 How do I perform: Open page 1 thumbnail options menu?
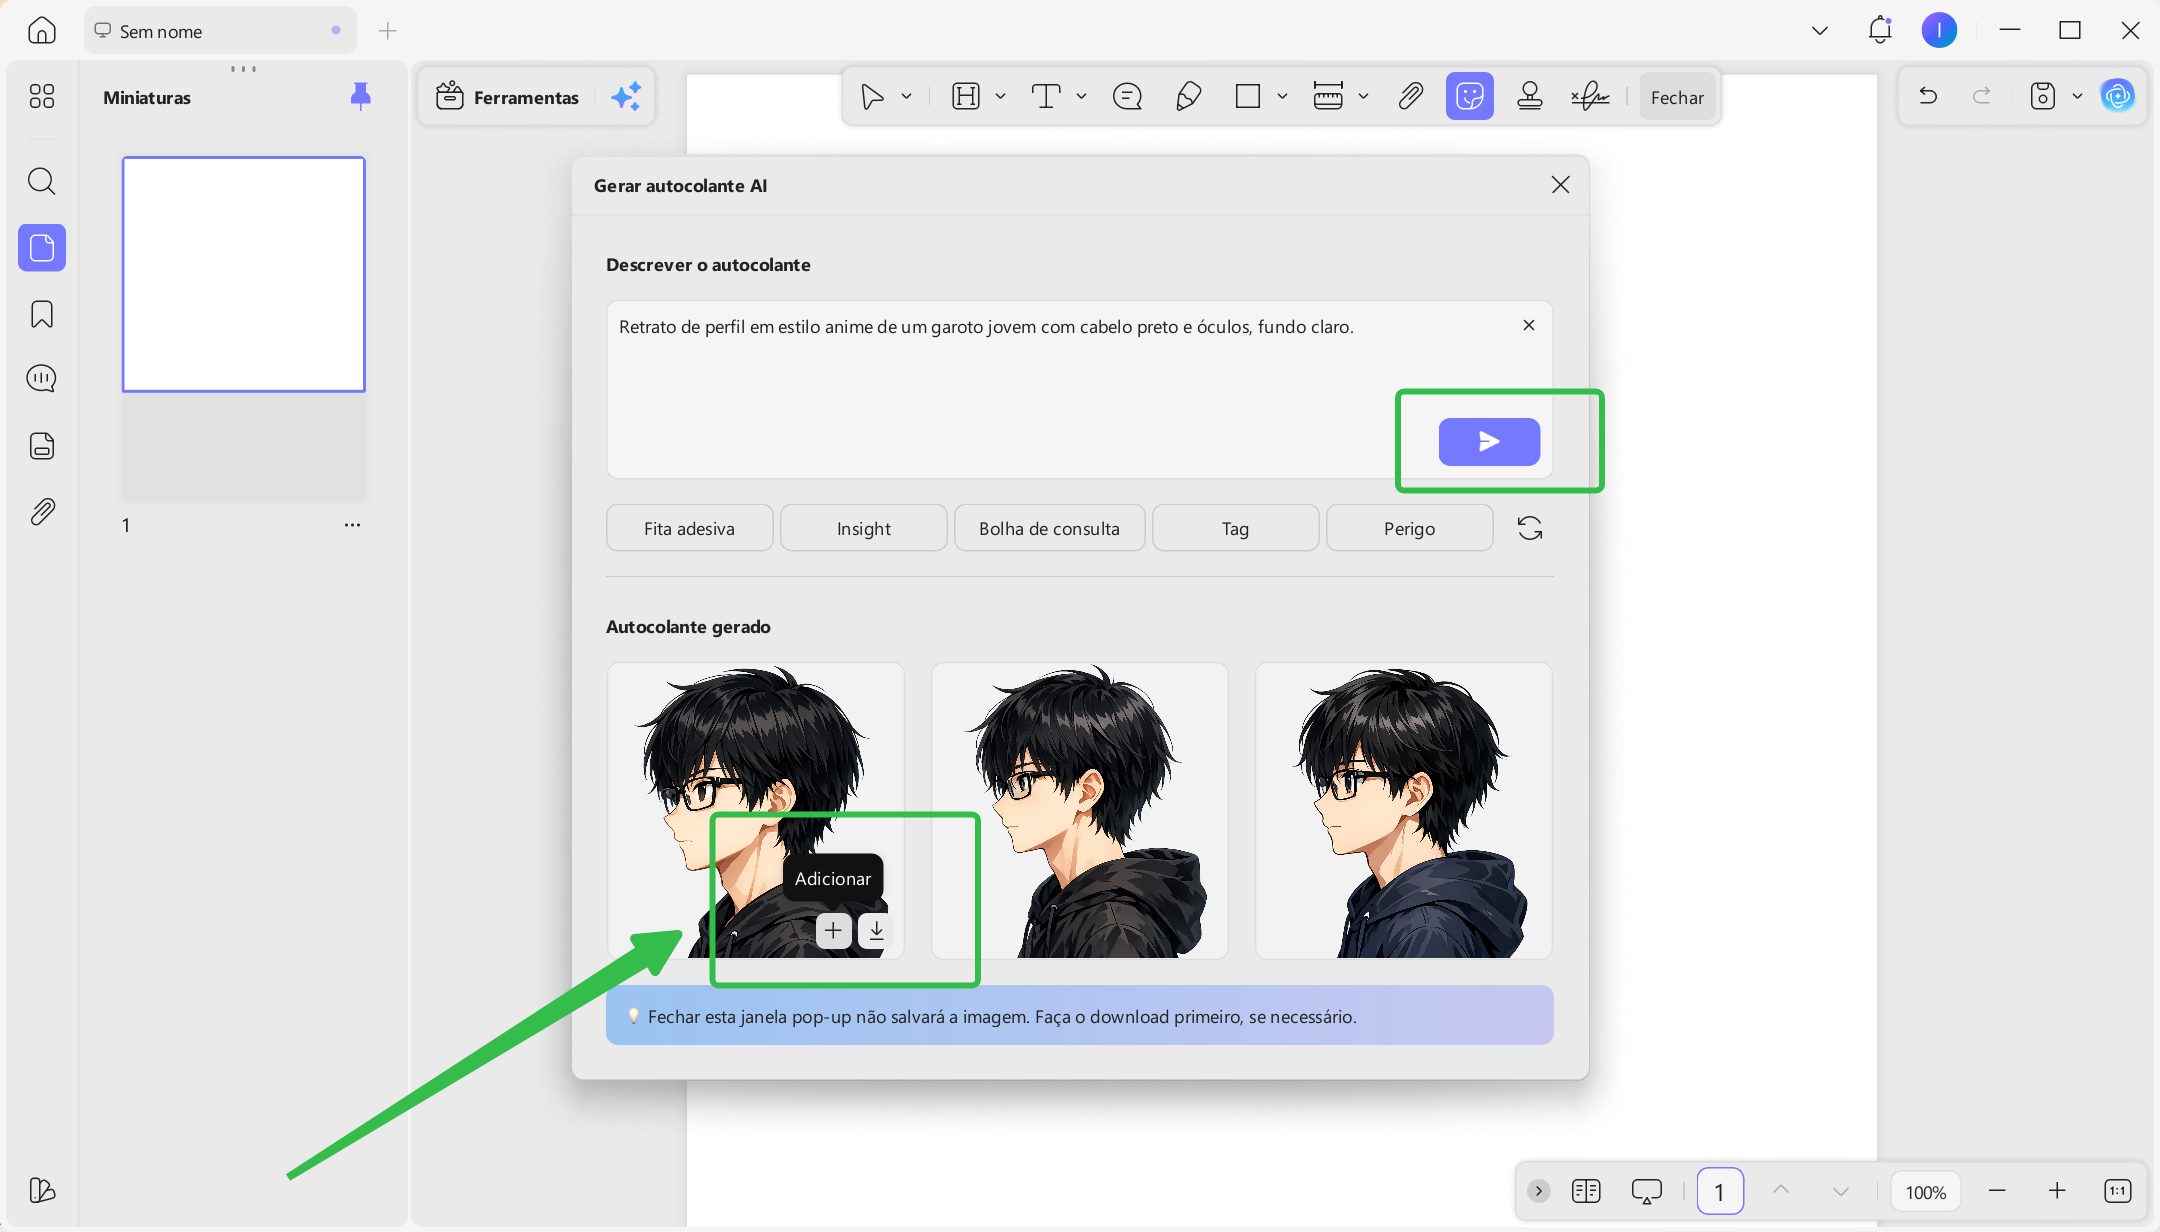(x=352, y=525)
